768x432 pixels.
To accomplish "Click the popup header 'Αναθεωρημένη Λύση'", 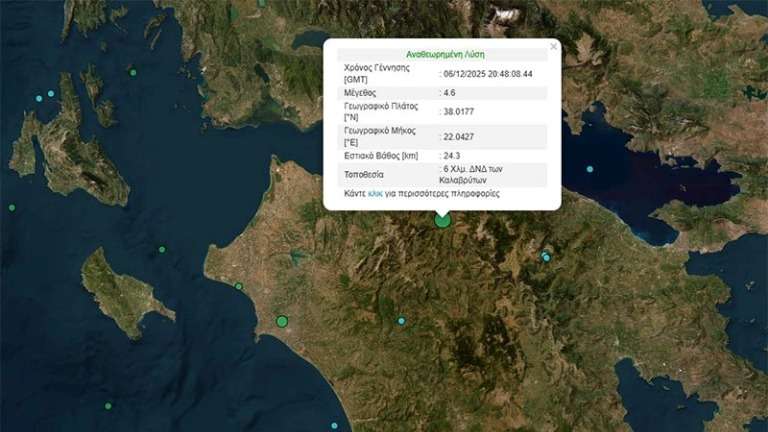I will tap(445, 54).
